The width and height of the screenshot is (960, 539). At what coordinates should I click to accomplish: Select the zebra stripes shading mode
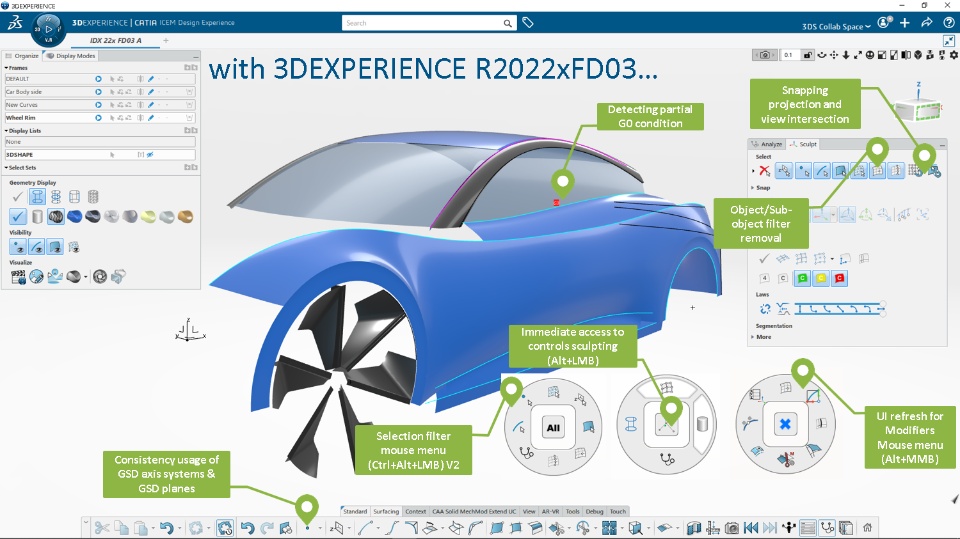click(56, 216)
